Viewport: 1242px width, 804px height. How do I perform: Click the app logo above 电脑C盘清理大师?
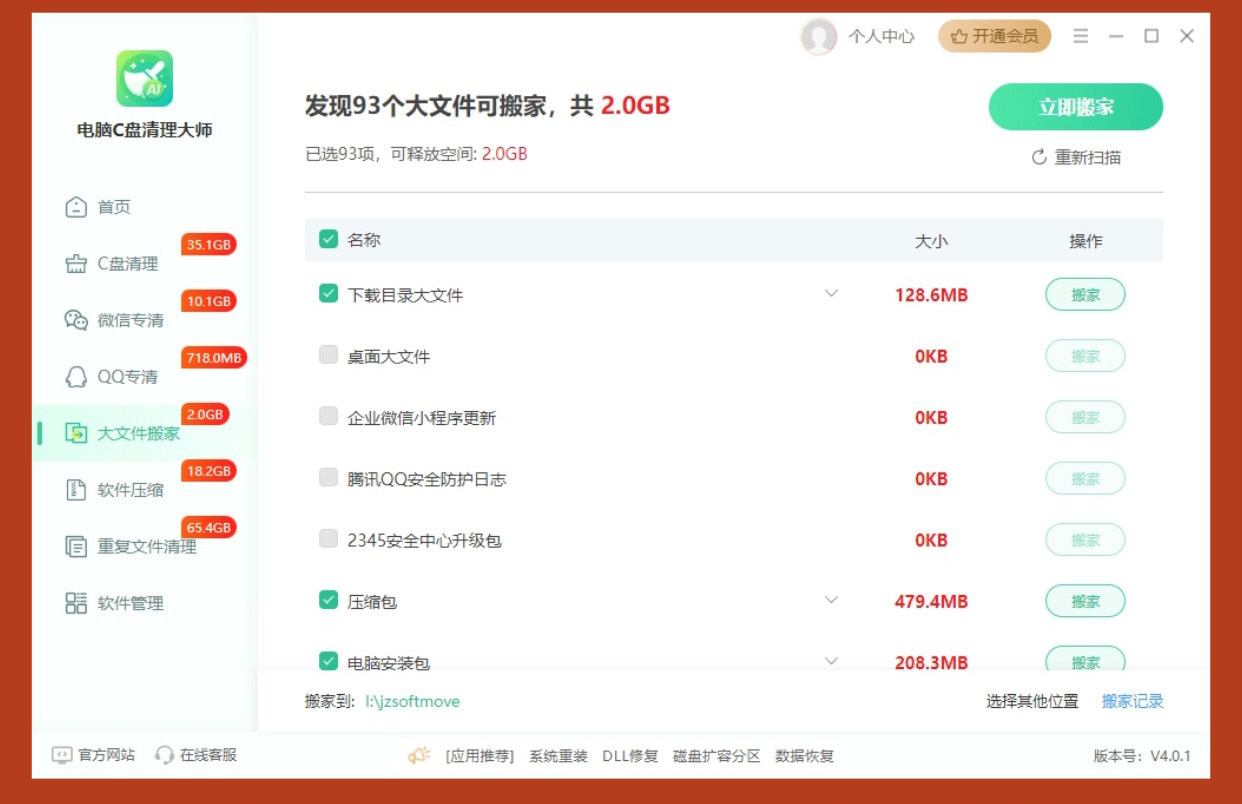[x=144, y=78]
